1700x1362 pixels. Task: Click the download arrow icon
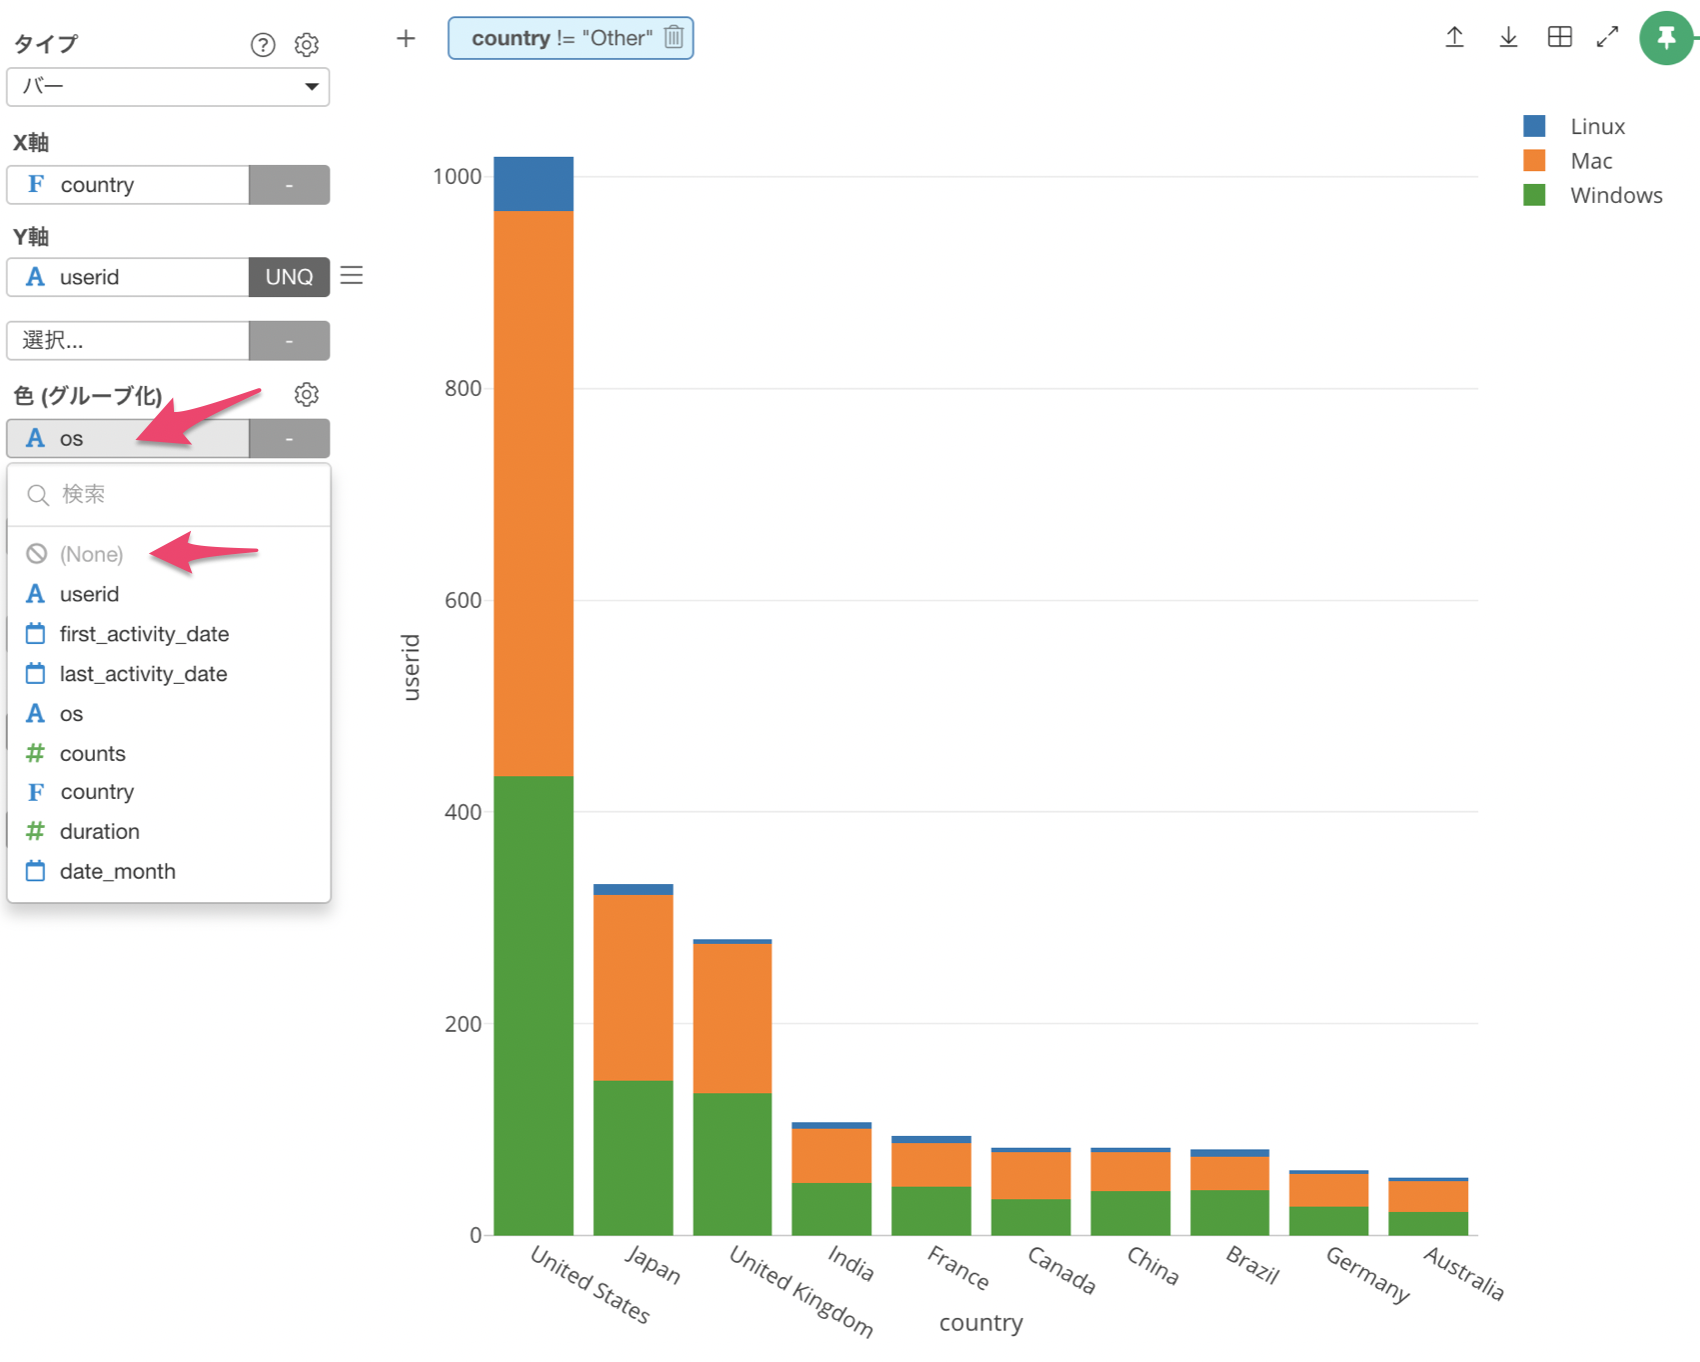click(x=1509, y=37)
